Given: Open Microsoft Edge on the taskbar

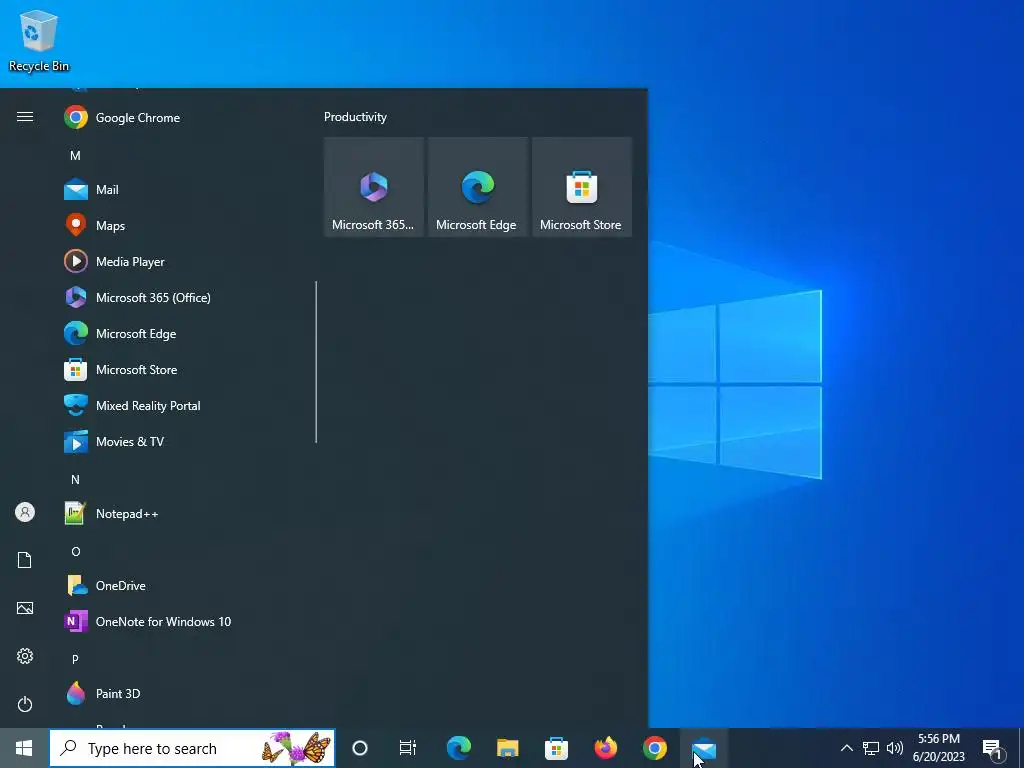Looking at the screenshot, I should [x=458, y=748].
